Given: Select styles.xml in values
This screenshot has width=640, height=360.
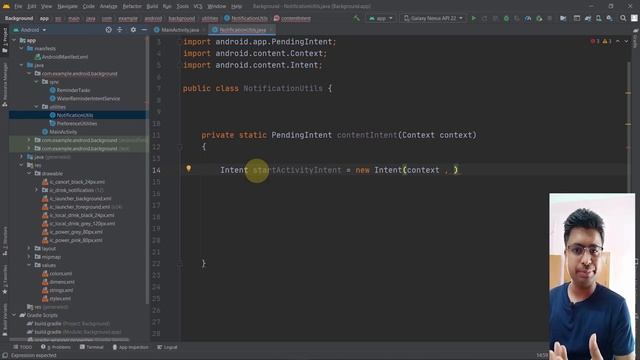Looking at the screenshot, I should coord(60,299).
